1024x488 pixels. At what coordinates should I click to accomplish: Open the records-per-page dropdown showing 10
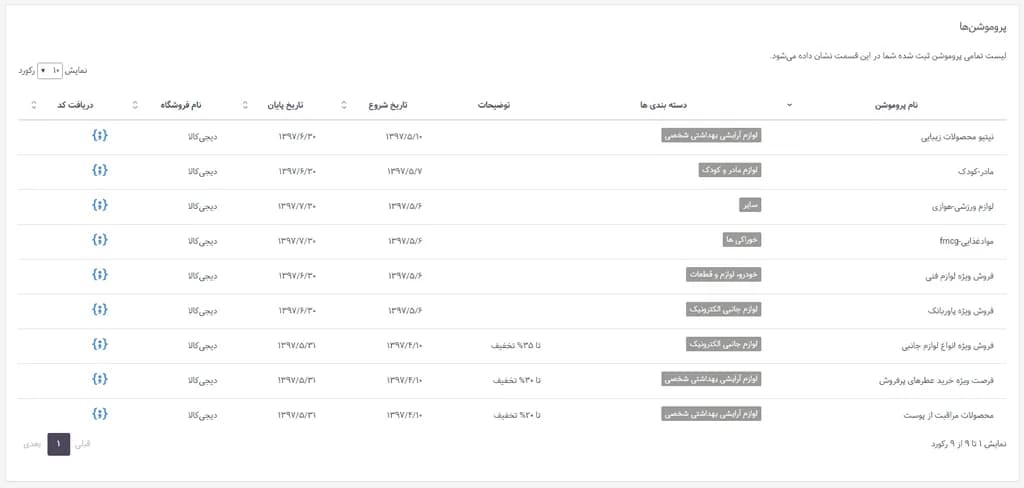pos(50,70)
